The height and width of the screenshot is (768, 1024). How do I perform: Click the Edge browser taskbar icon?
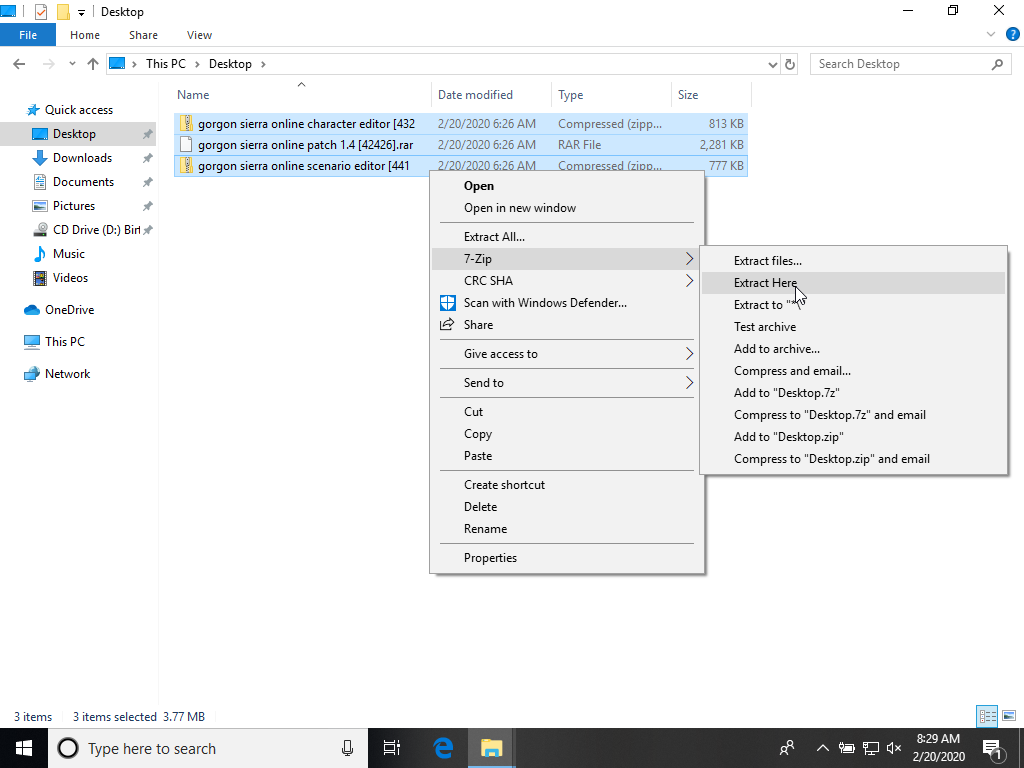tap(443, 748)
